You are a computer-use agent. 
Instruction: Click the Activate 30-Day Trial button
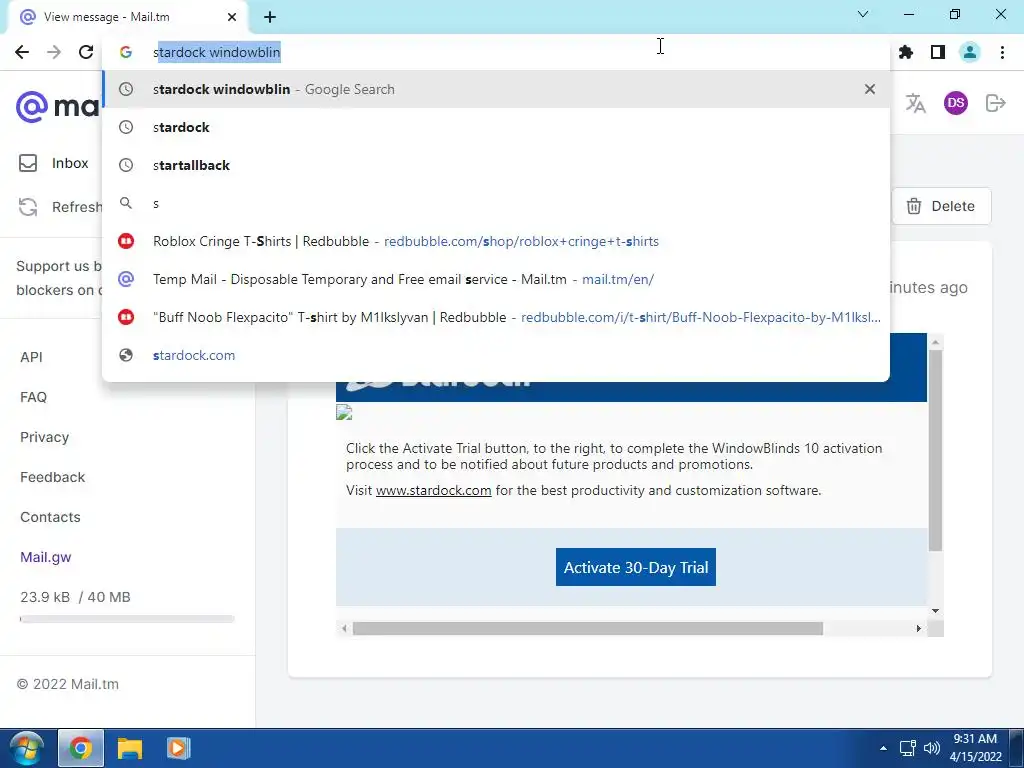point(635,567)
